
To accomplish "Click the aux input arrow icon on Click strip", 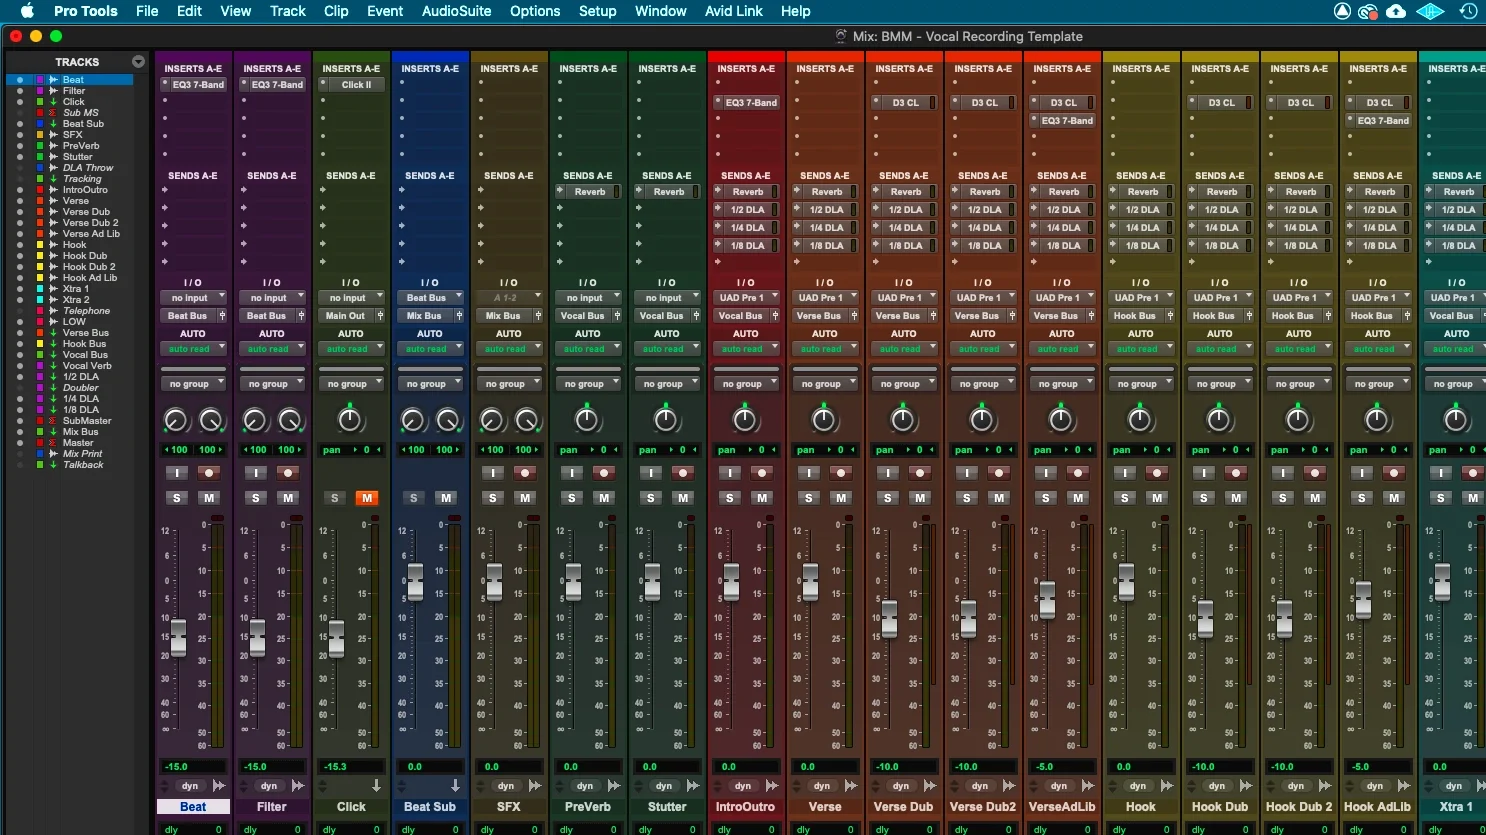I will point(376,786).
